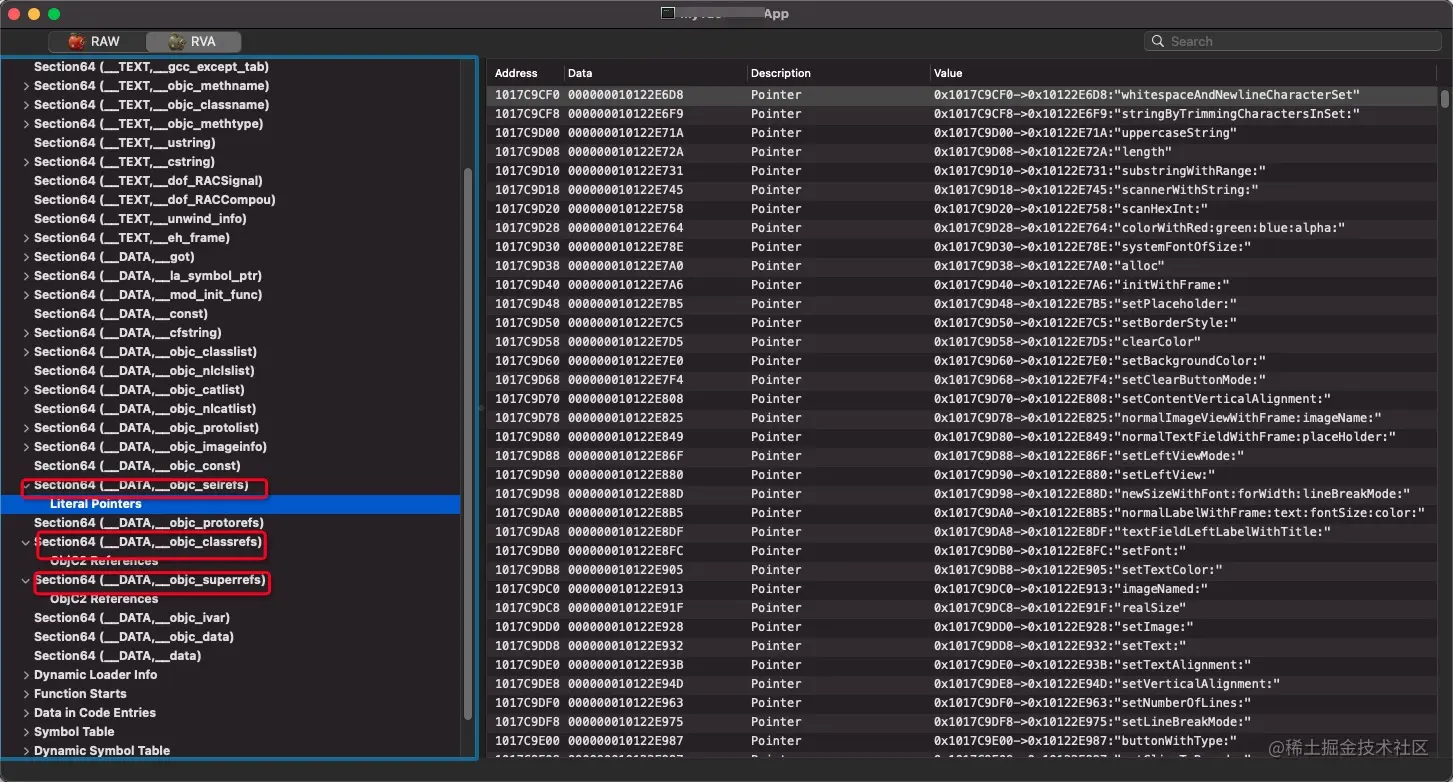This screenshot has height=782, width=1453.
Task: Expand the Dynamic Symbol Table node
Action: 26,751
